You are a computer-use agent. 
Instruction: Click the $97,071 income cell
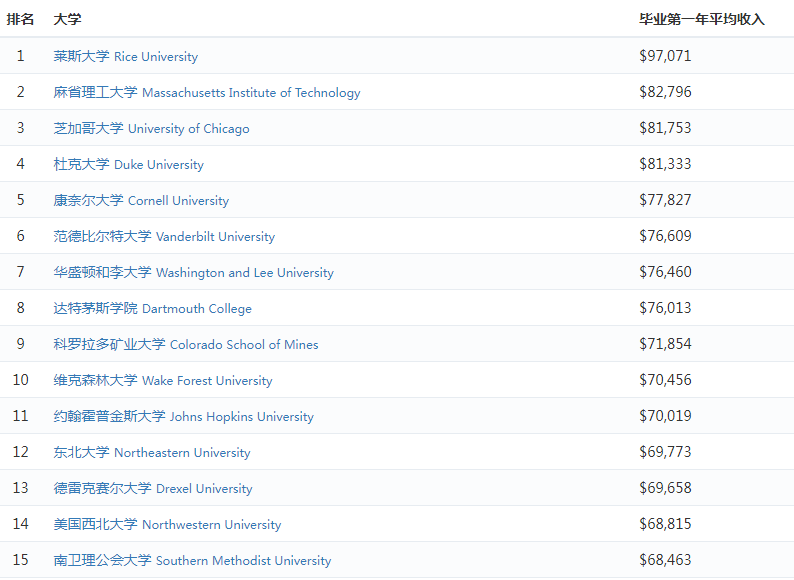click(x=665, y=56)
